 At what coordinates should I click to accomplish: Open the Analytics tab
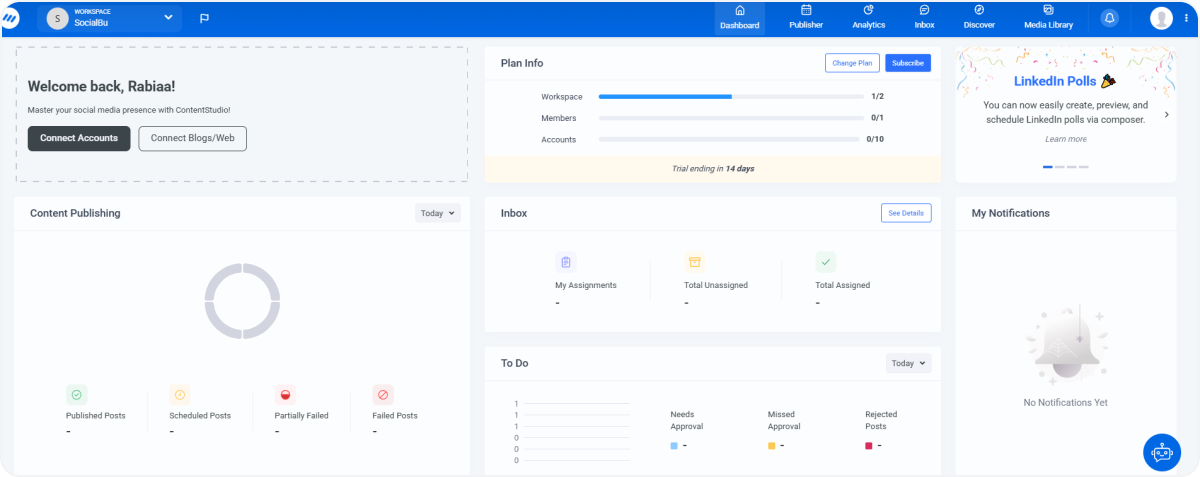[868, 18]
